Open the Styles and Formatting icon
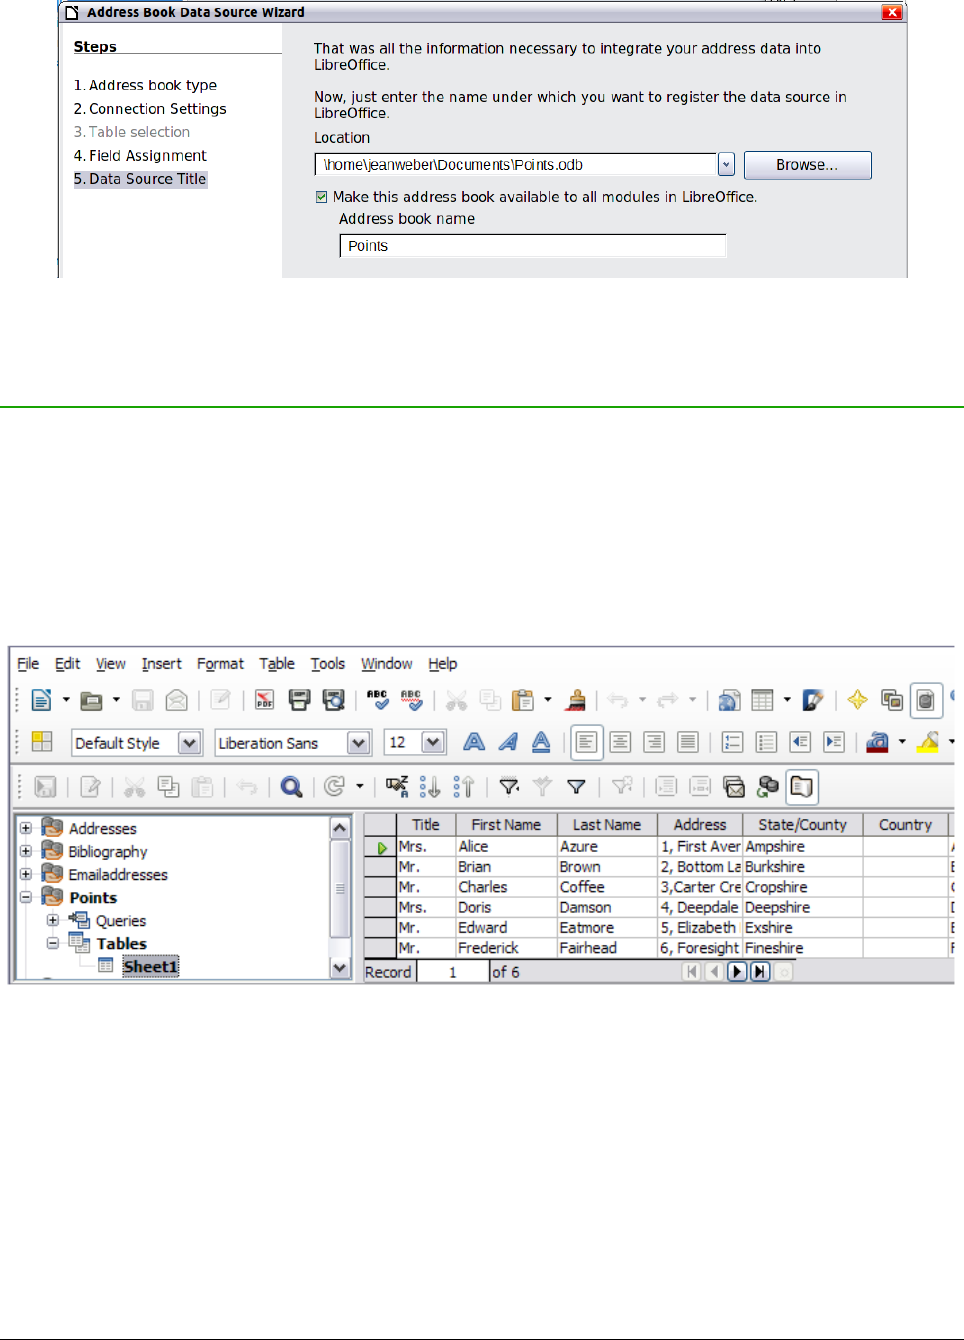The height and width of the screenshot is (1340, 964). pyautogui.click(x=42, y=742)
